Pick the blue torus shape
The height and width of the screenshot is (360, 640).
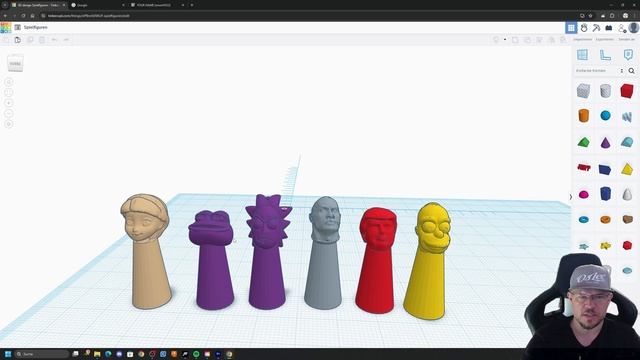pyautogui.click(x=584, y=220)
